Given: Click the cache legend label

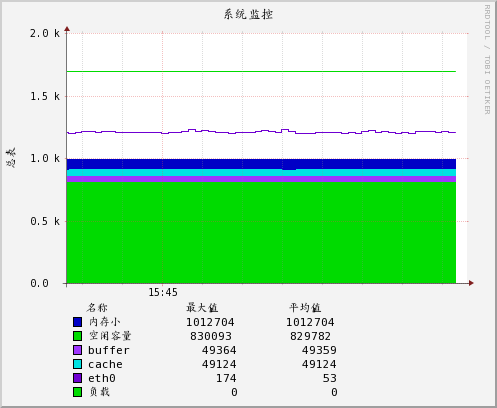Looking at the screenshot, I should click(x=105, y=364).
